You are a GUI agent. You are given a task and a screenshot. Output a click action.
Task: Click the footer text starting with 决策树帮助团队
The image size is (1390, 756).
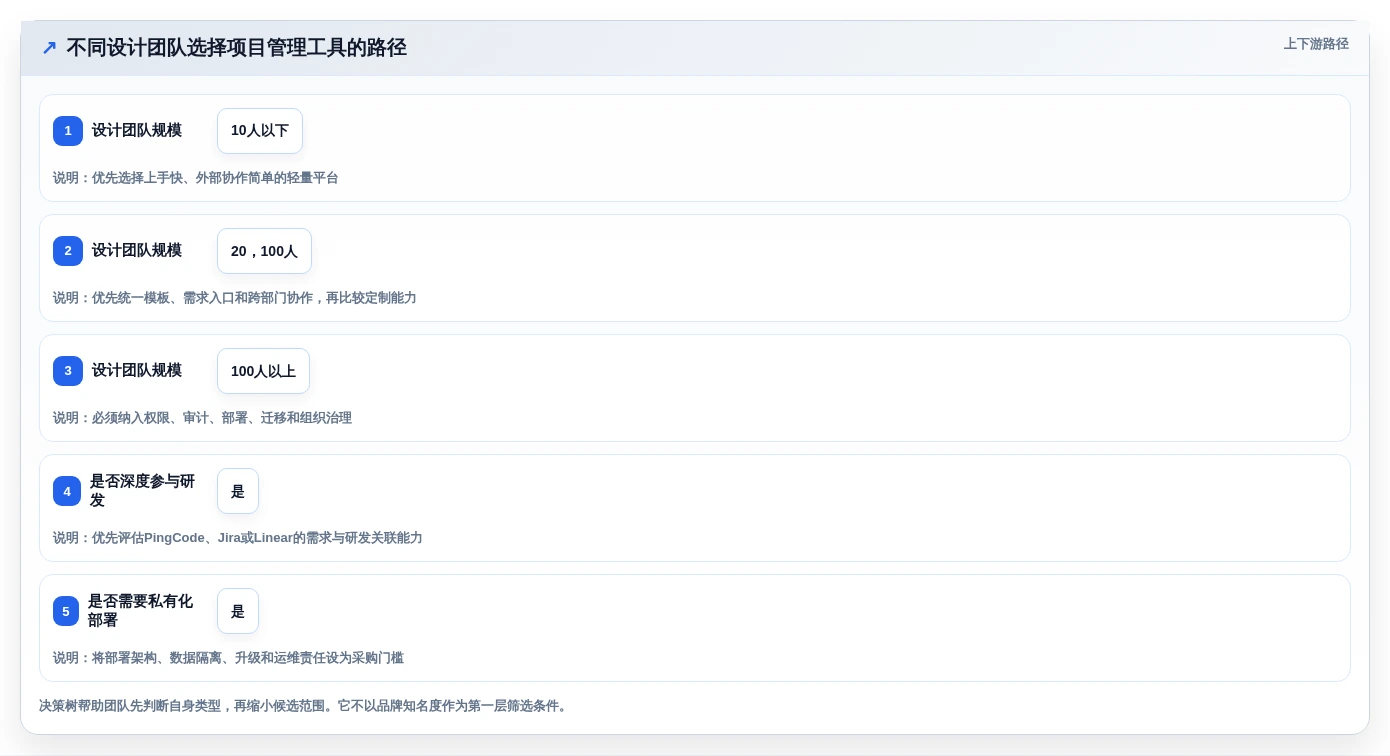coord(305,706)
